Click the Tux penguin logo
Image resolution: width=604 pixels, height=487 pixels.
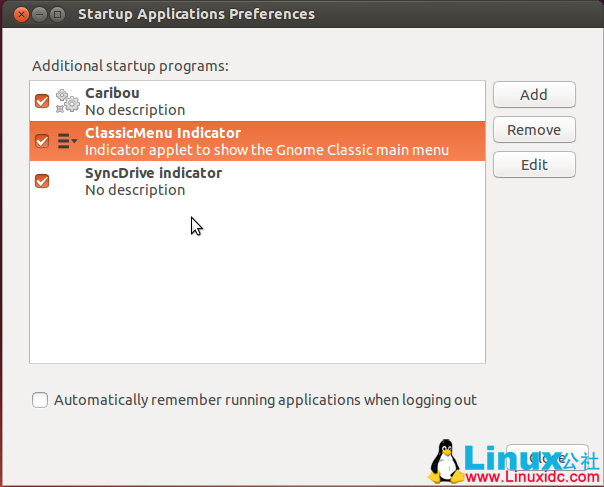[x=445, y=462]
